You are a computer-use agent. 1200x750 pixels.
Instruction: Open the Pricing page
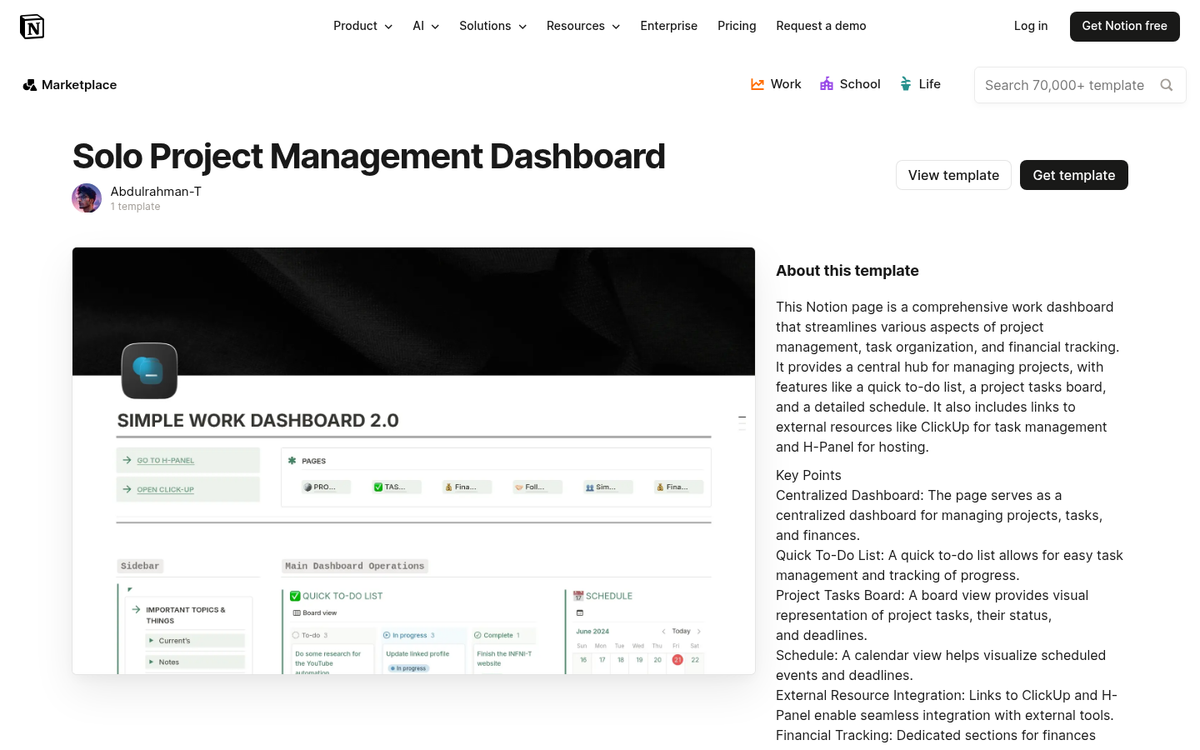[736, 26]
